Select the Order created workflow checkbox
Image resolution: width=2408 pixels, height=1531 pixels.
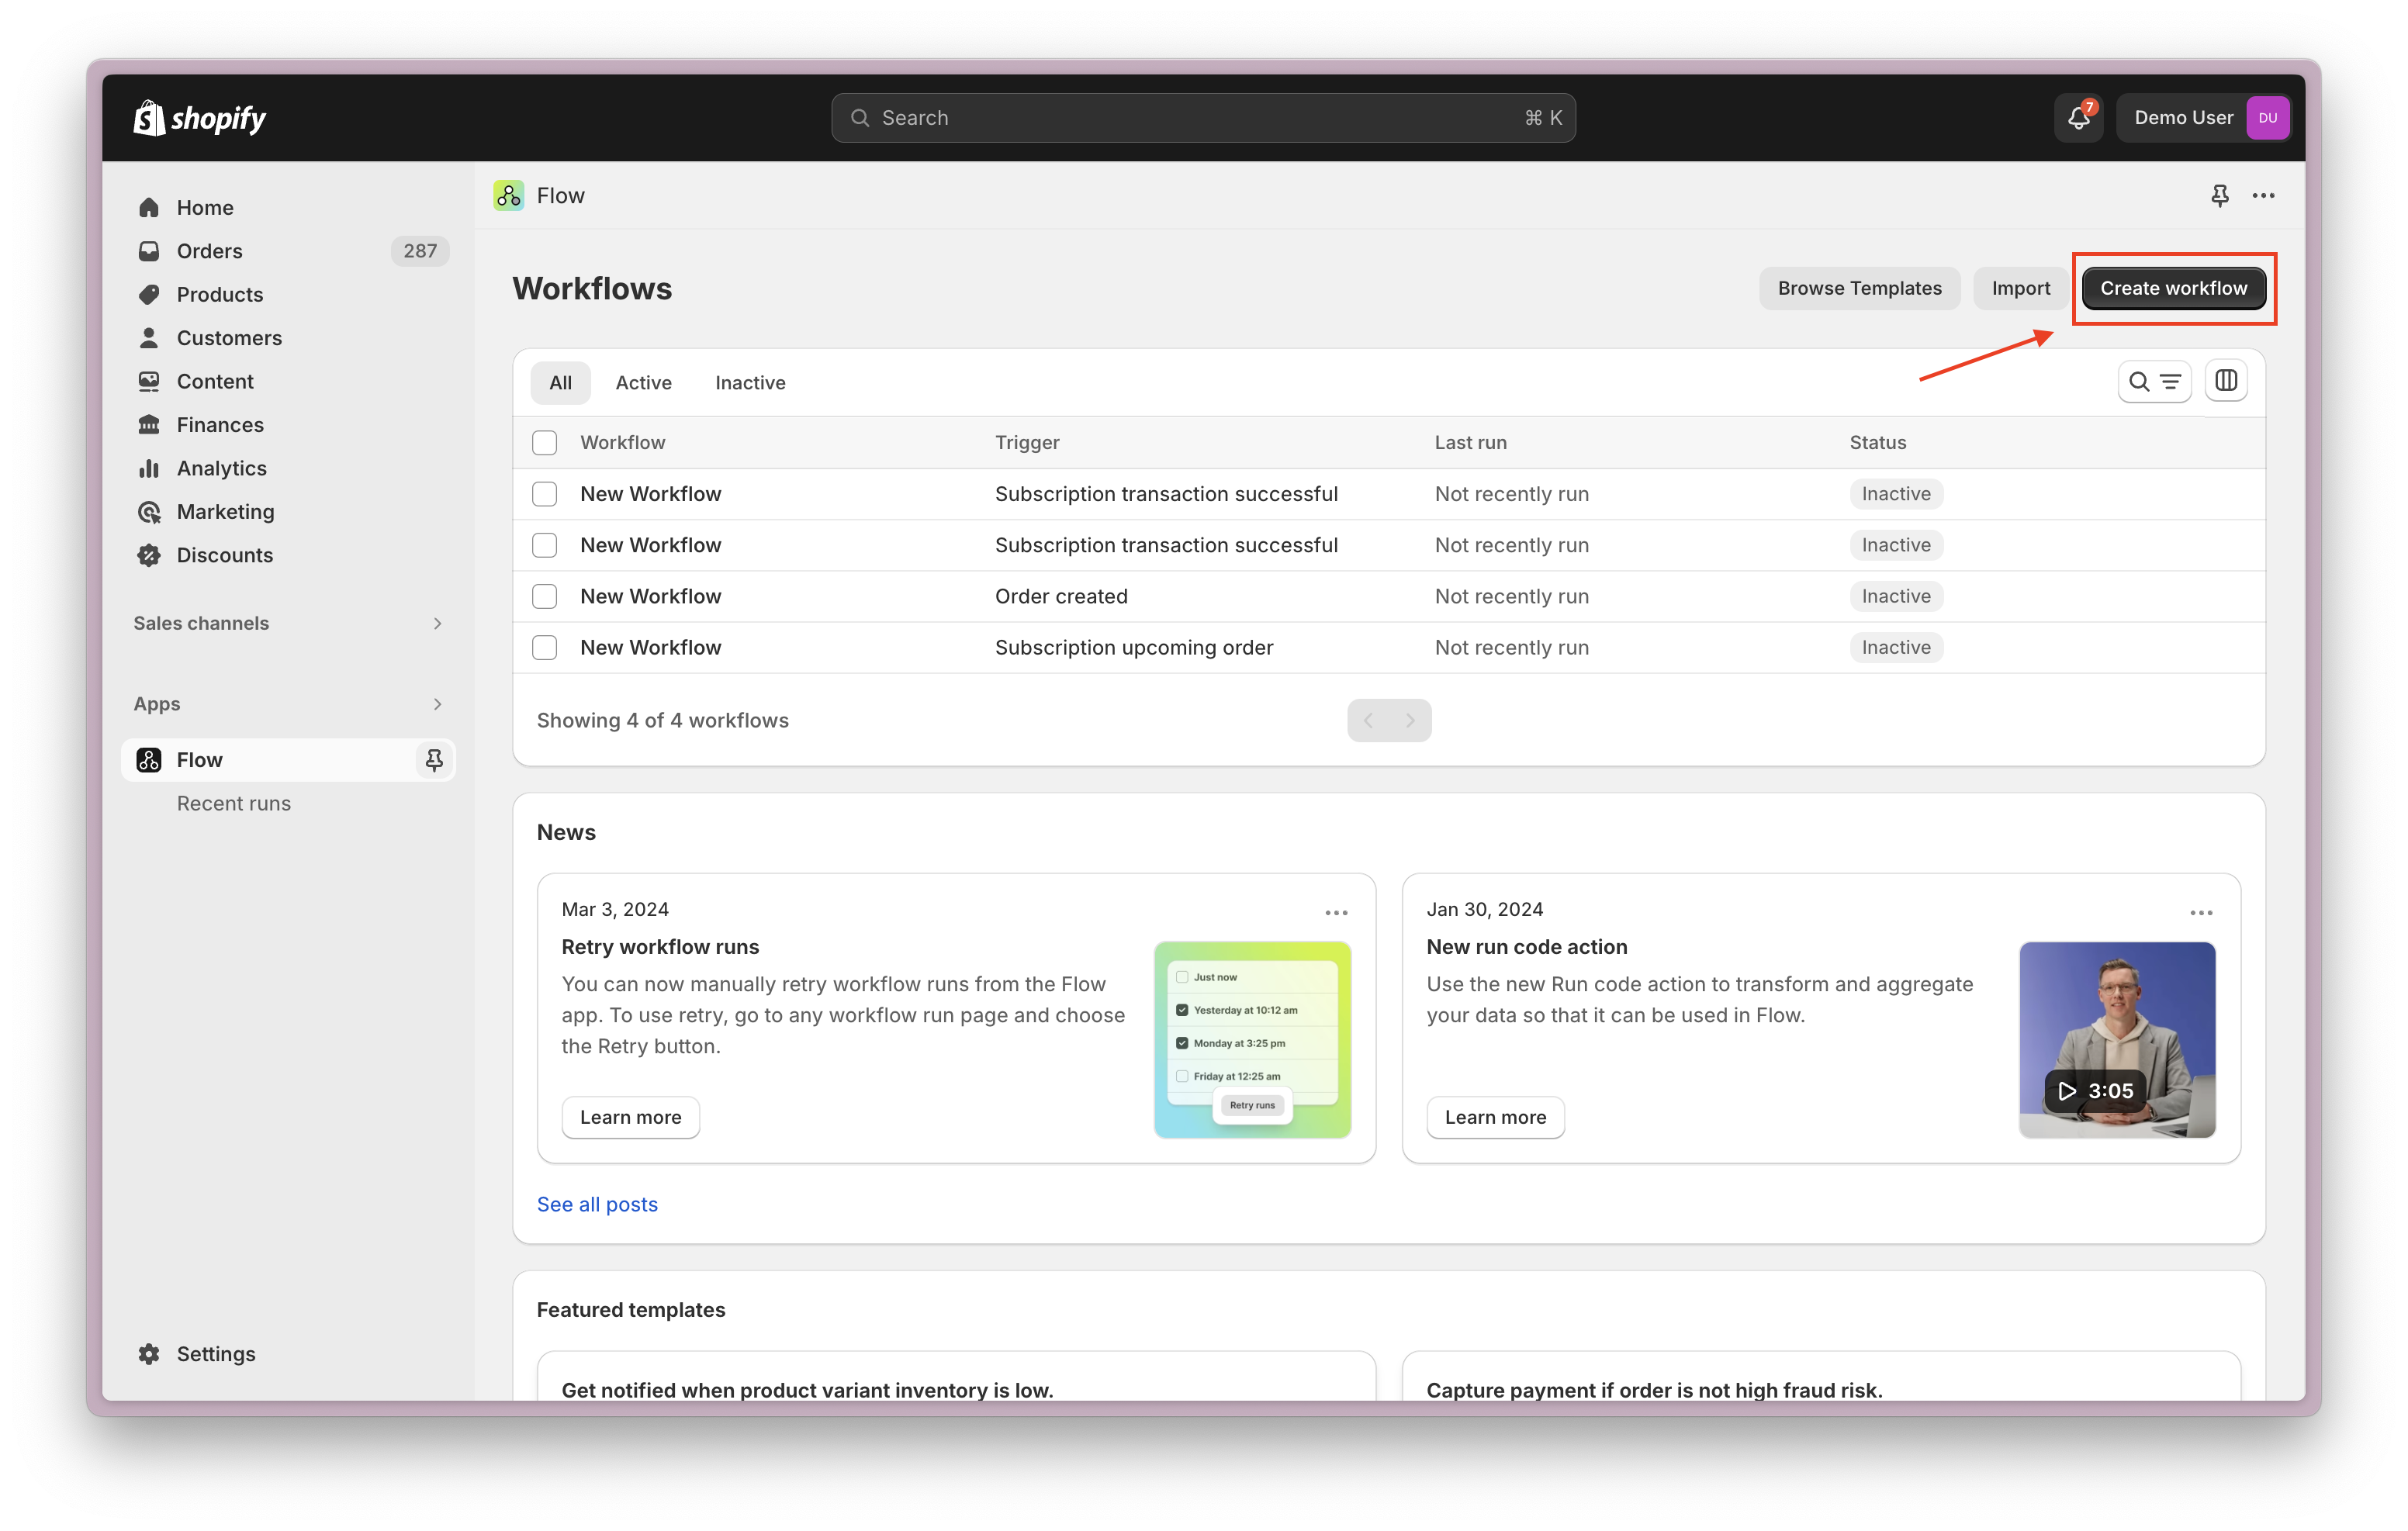(544, 596)
